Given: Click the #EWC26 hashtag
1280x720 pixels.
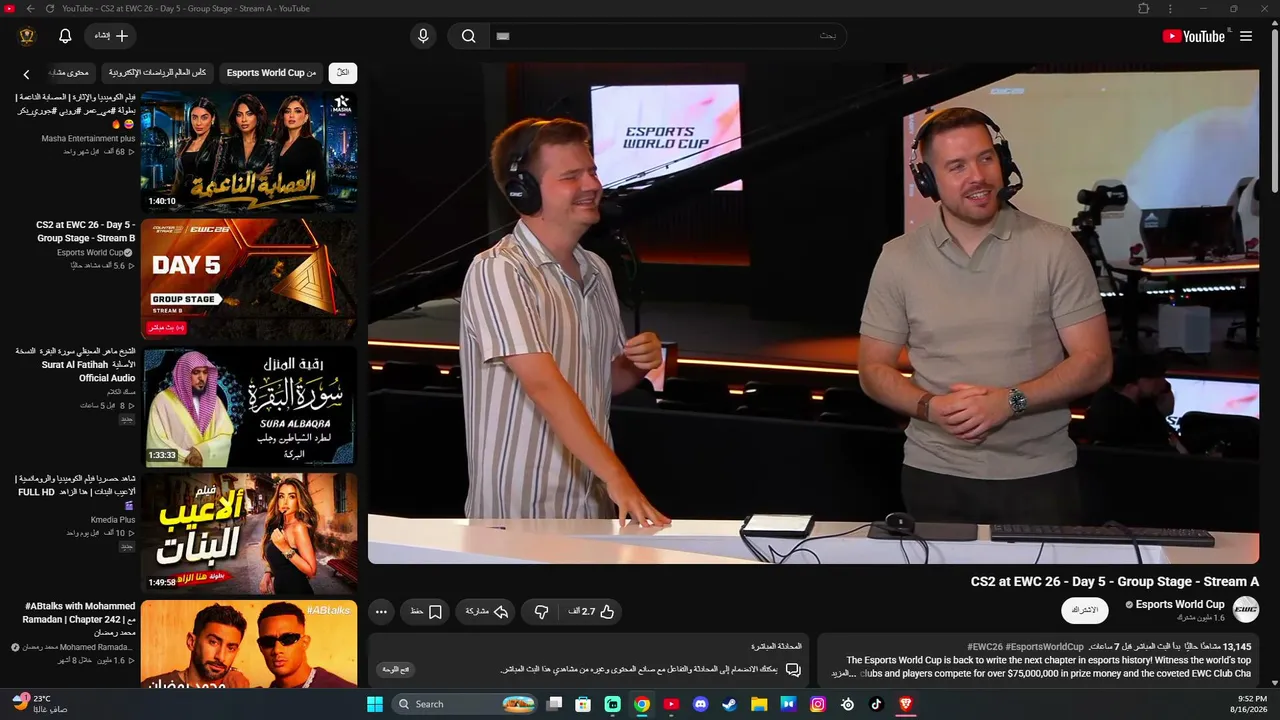Looking at the screenshot, I should point(986,647).
